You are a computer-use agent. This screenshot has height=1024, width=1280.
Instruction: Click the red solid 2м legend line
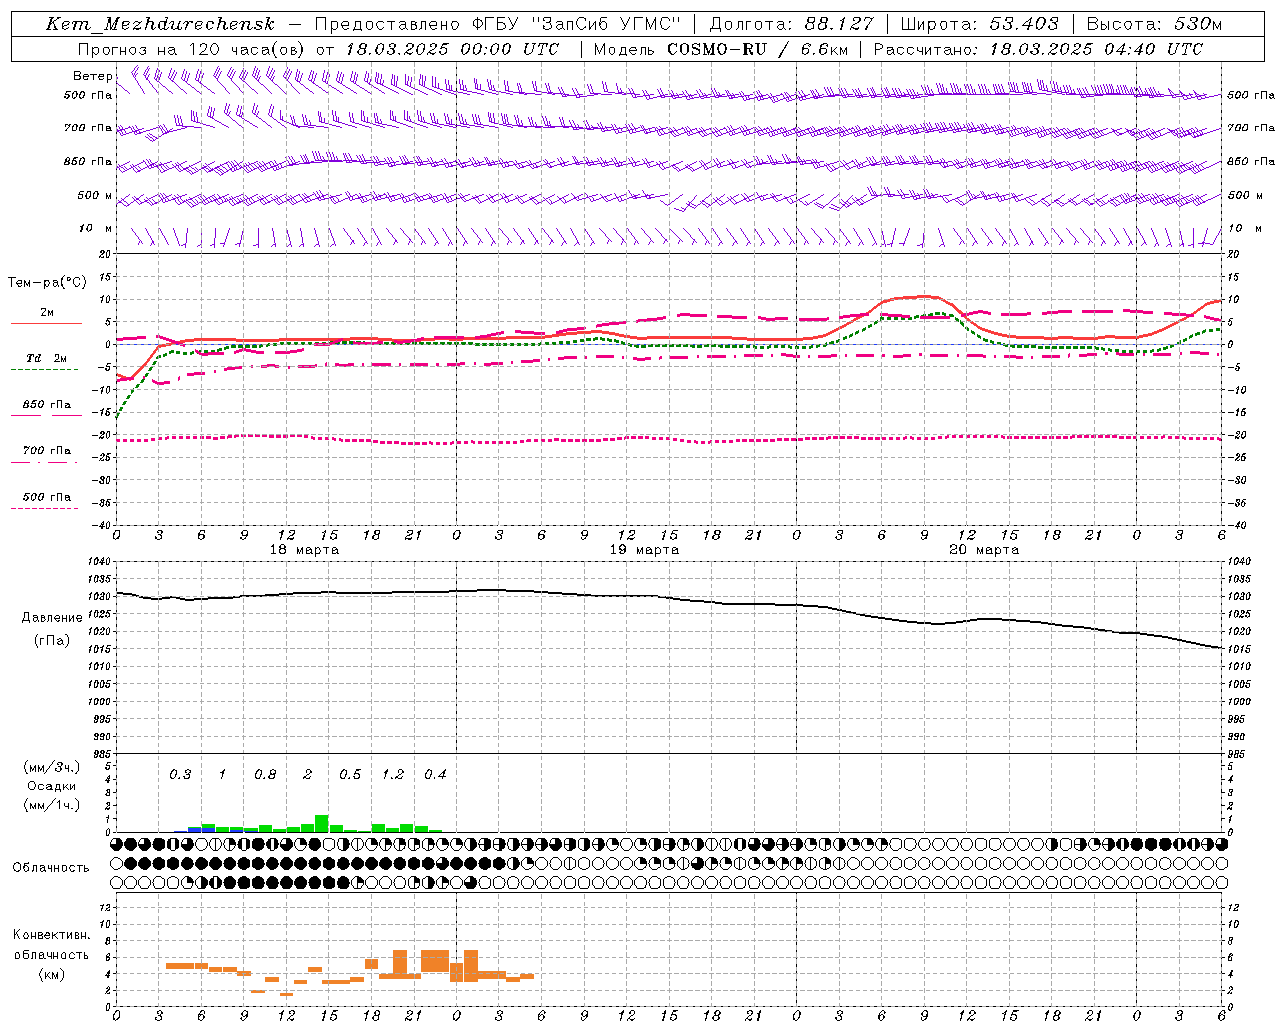46,323
